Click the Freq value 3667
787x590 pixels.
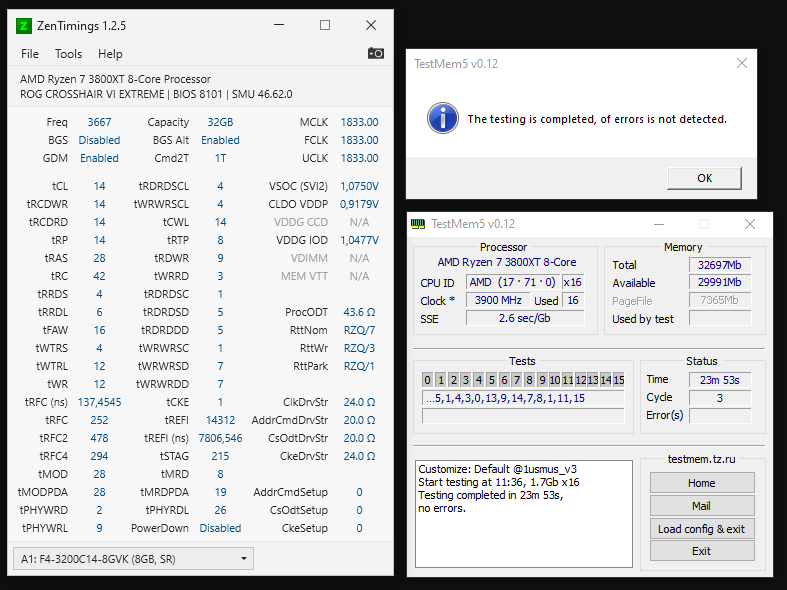pyautogui.click(x=99, y=122)
